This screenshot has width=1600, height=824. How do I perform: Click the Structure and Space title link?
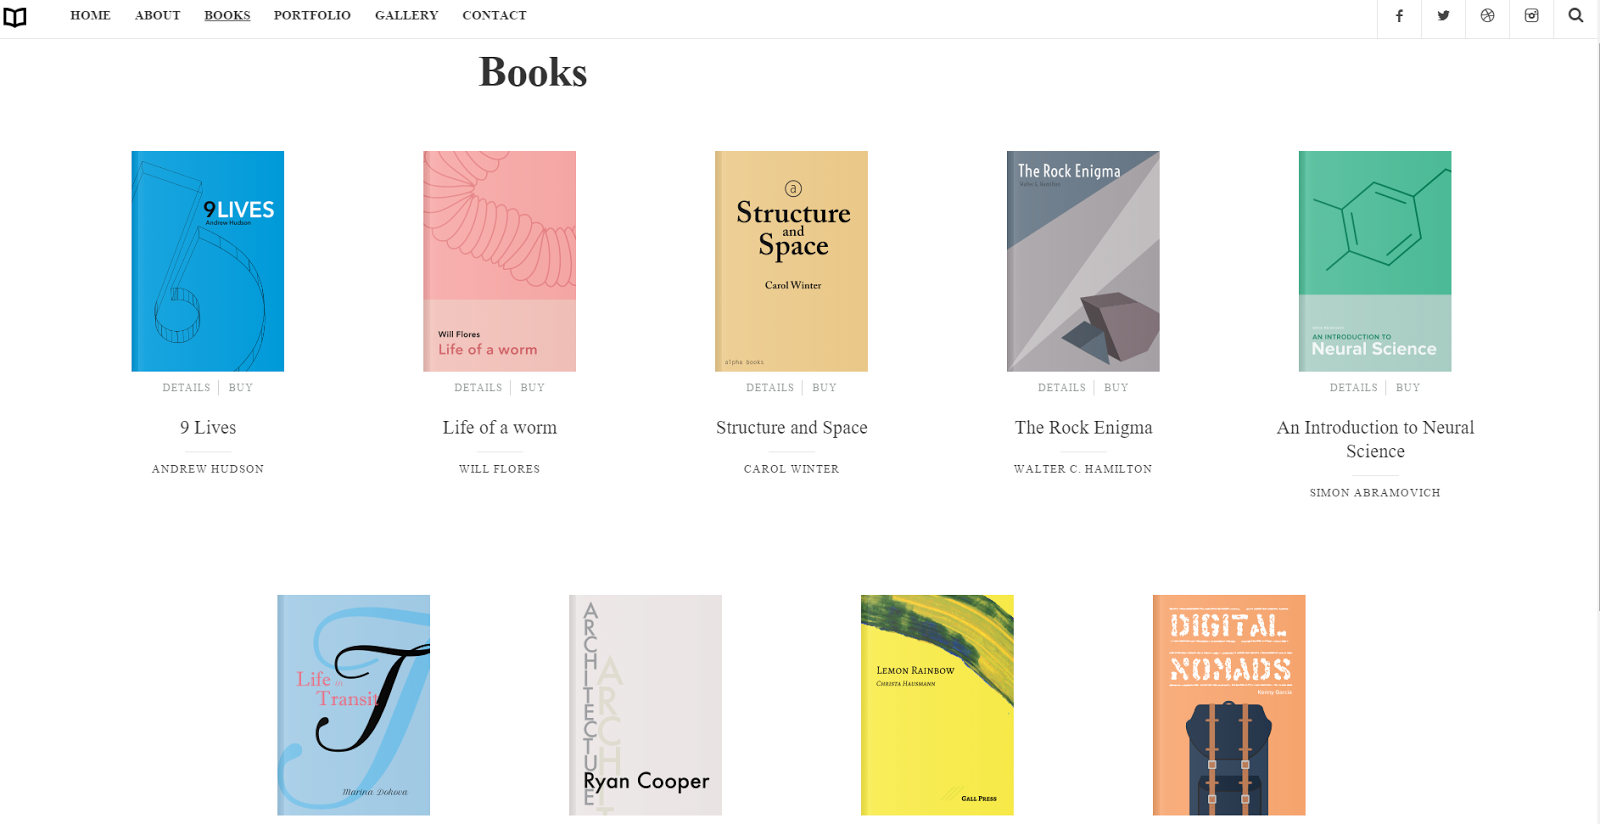[x=792, y=428]
